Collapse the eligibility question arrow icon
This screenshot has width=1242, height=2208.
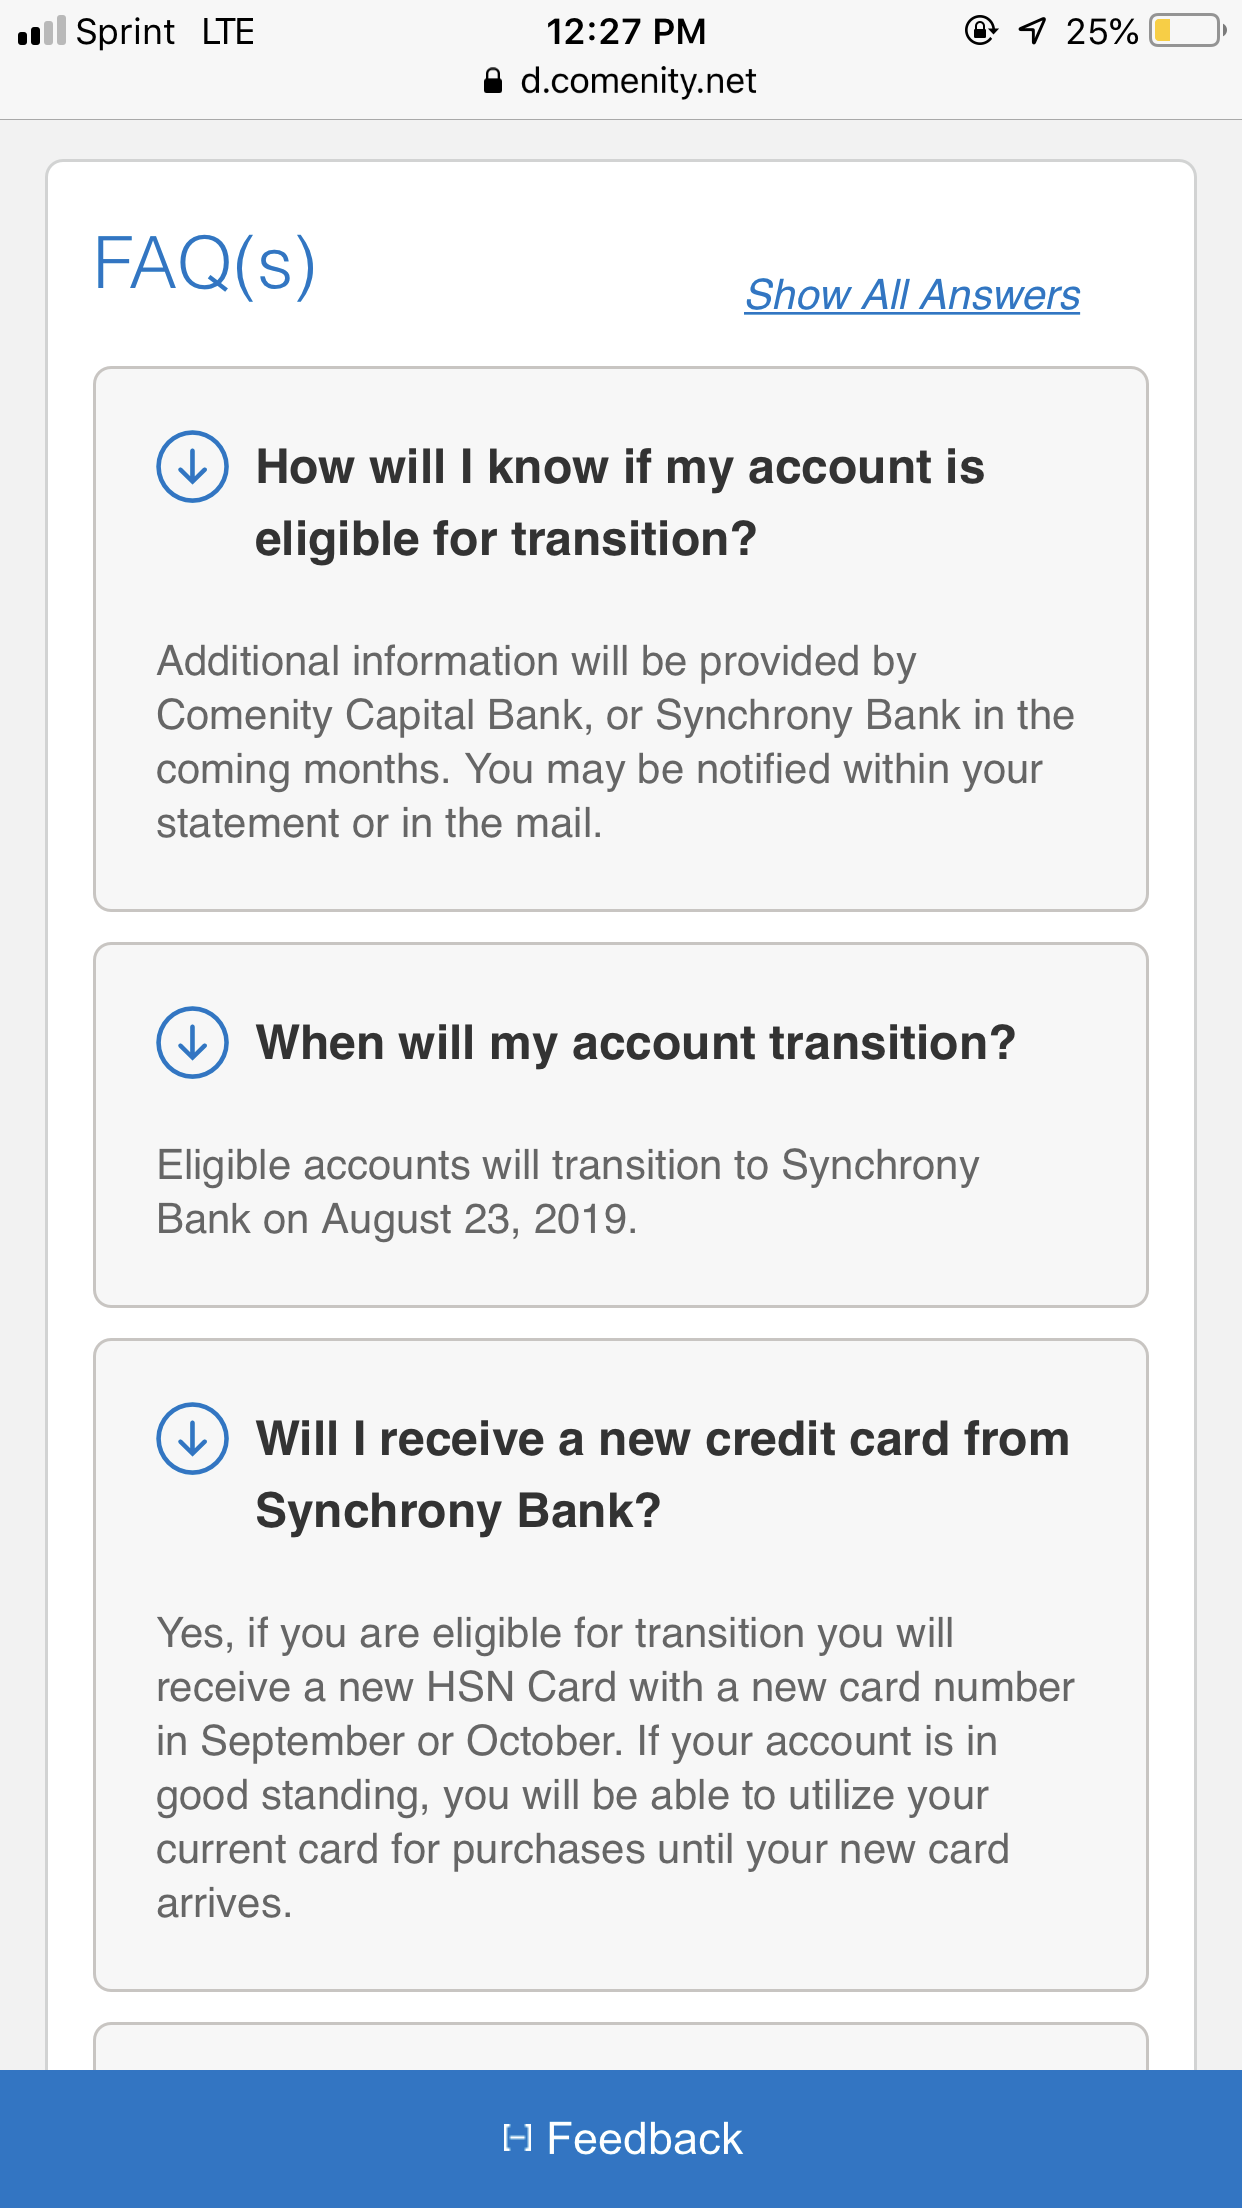click(x=192, y=467)
